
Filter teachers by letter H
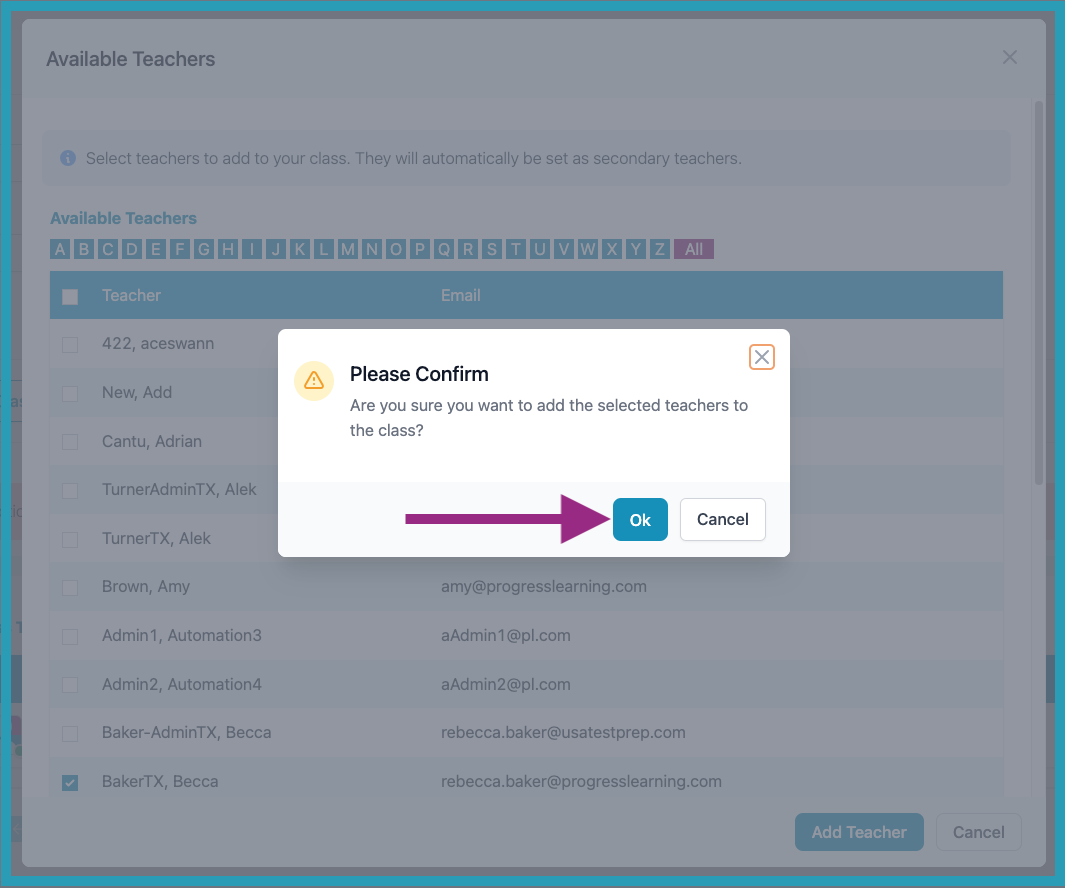click(228, 249)
